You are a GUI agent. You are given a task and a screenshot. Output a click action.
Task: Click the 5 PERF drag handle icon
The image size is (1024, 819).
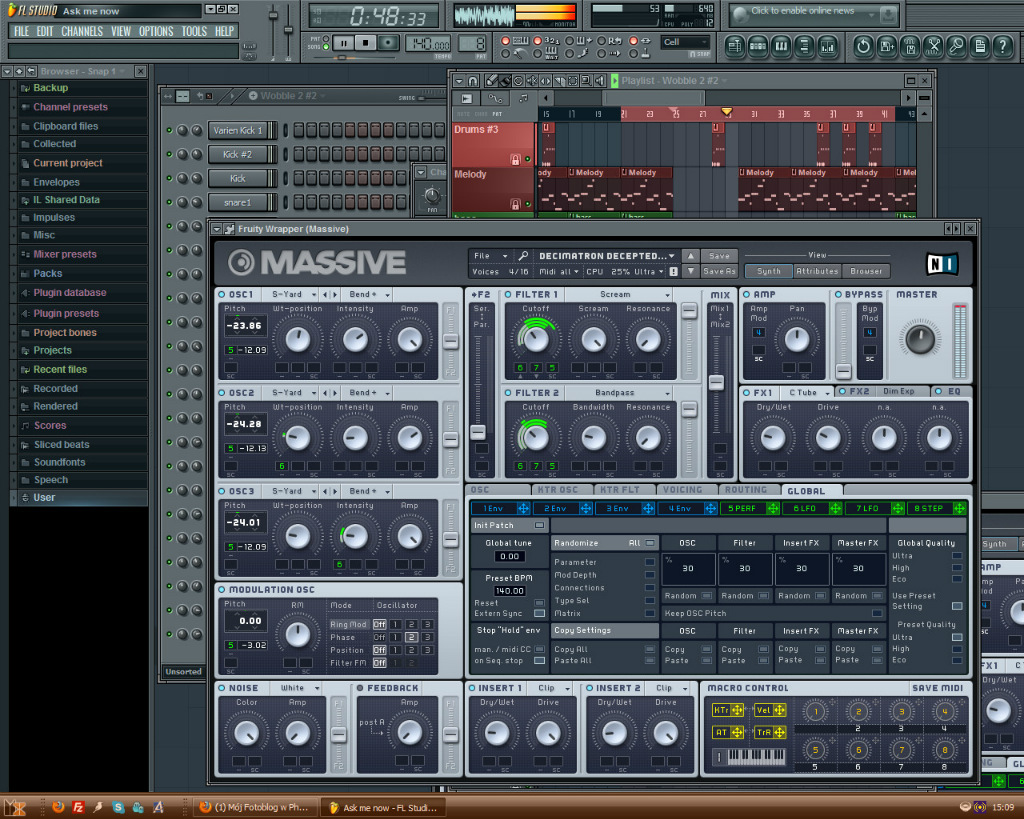773,508
